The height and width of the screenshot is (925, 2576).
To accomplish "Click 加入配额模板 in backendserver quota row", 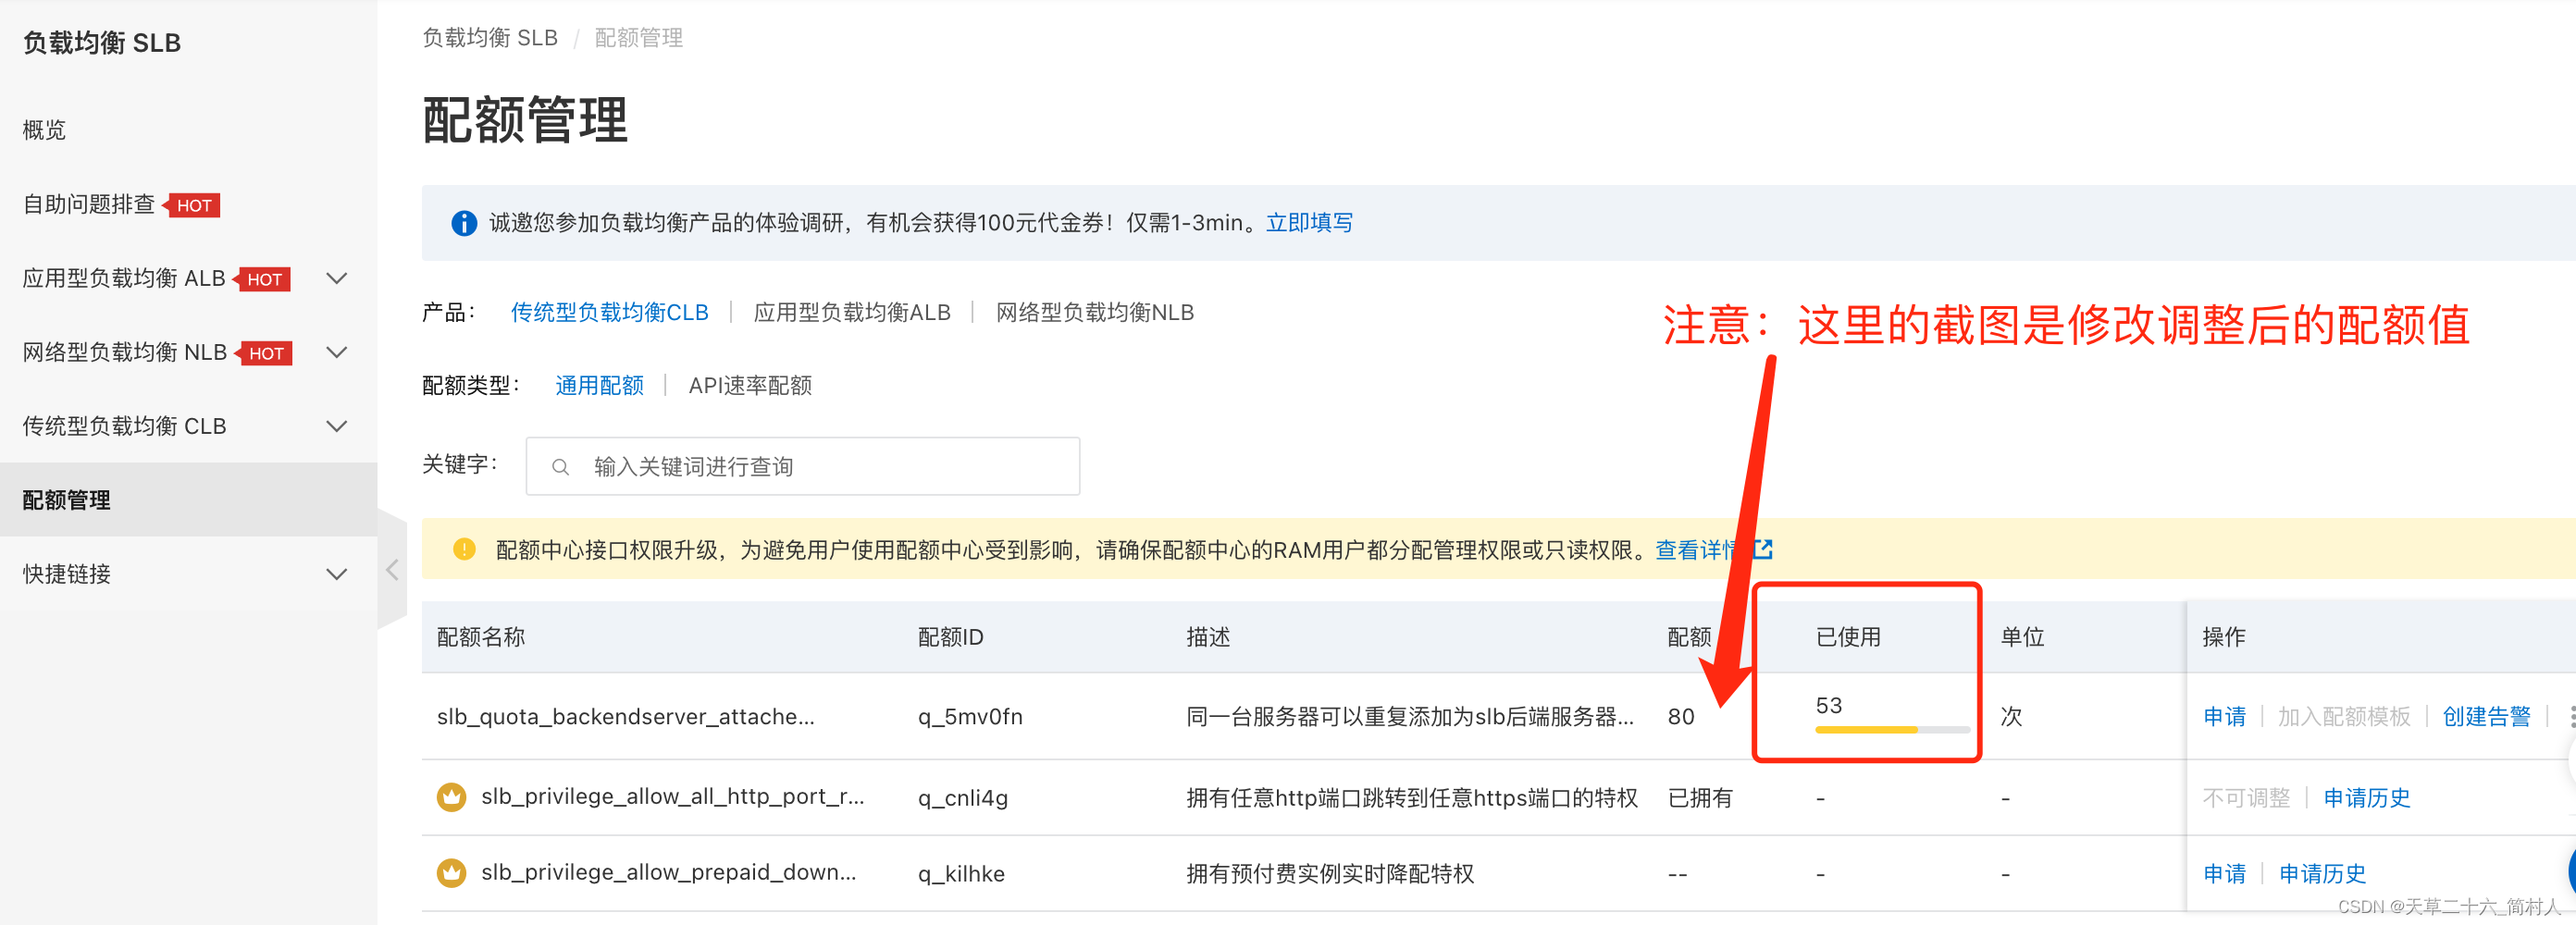I will 2344,716.
